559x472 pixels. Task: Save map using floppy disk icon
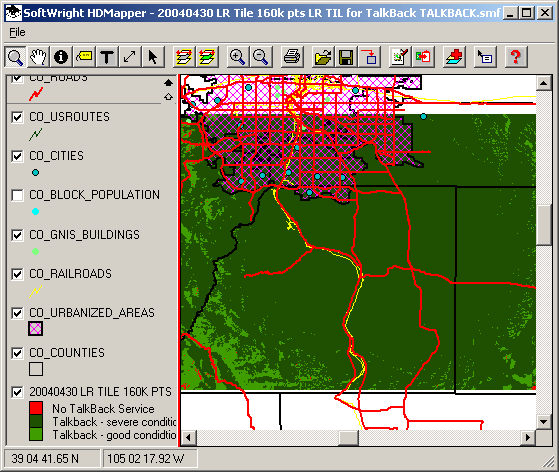pos(346,57)
